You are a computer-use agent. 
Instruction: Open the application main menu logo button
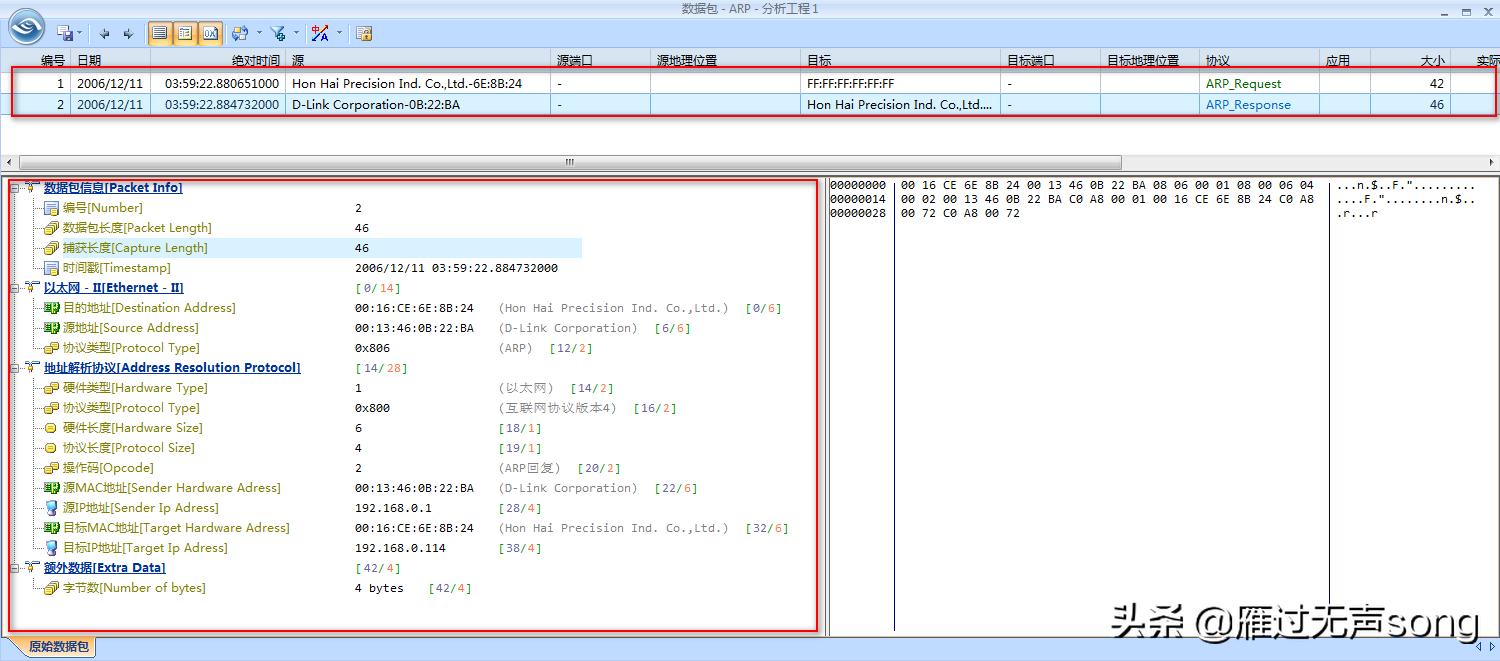(x=27, y=26)
